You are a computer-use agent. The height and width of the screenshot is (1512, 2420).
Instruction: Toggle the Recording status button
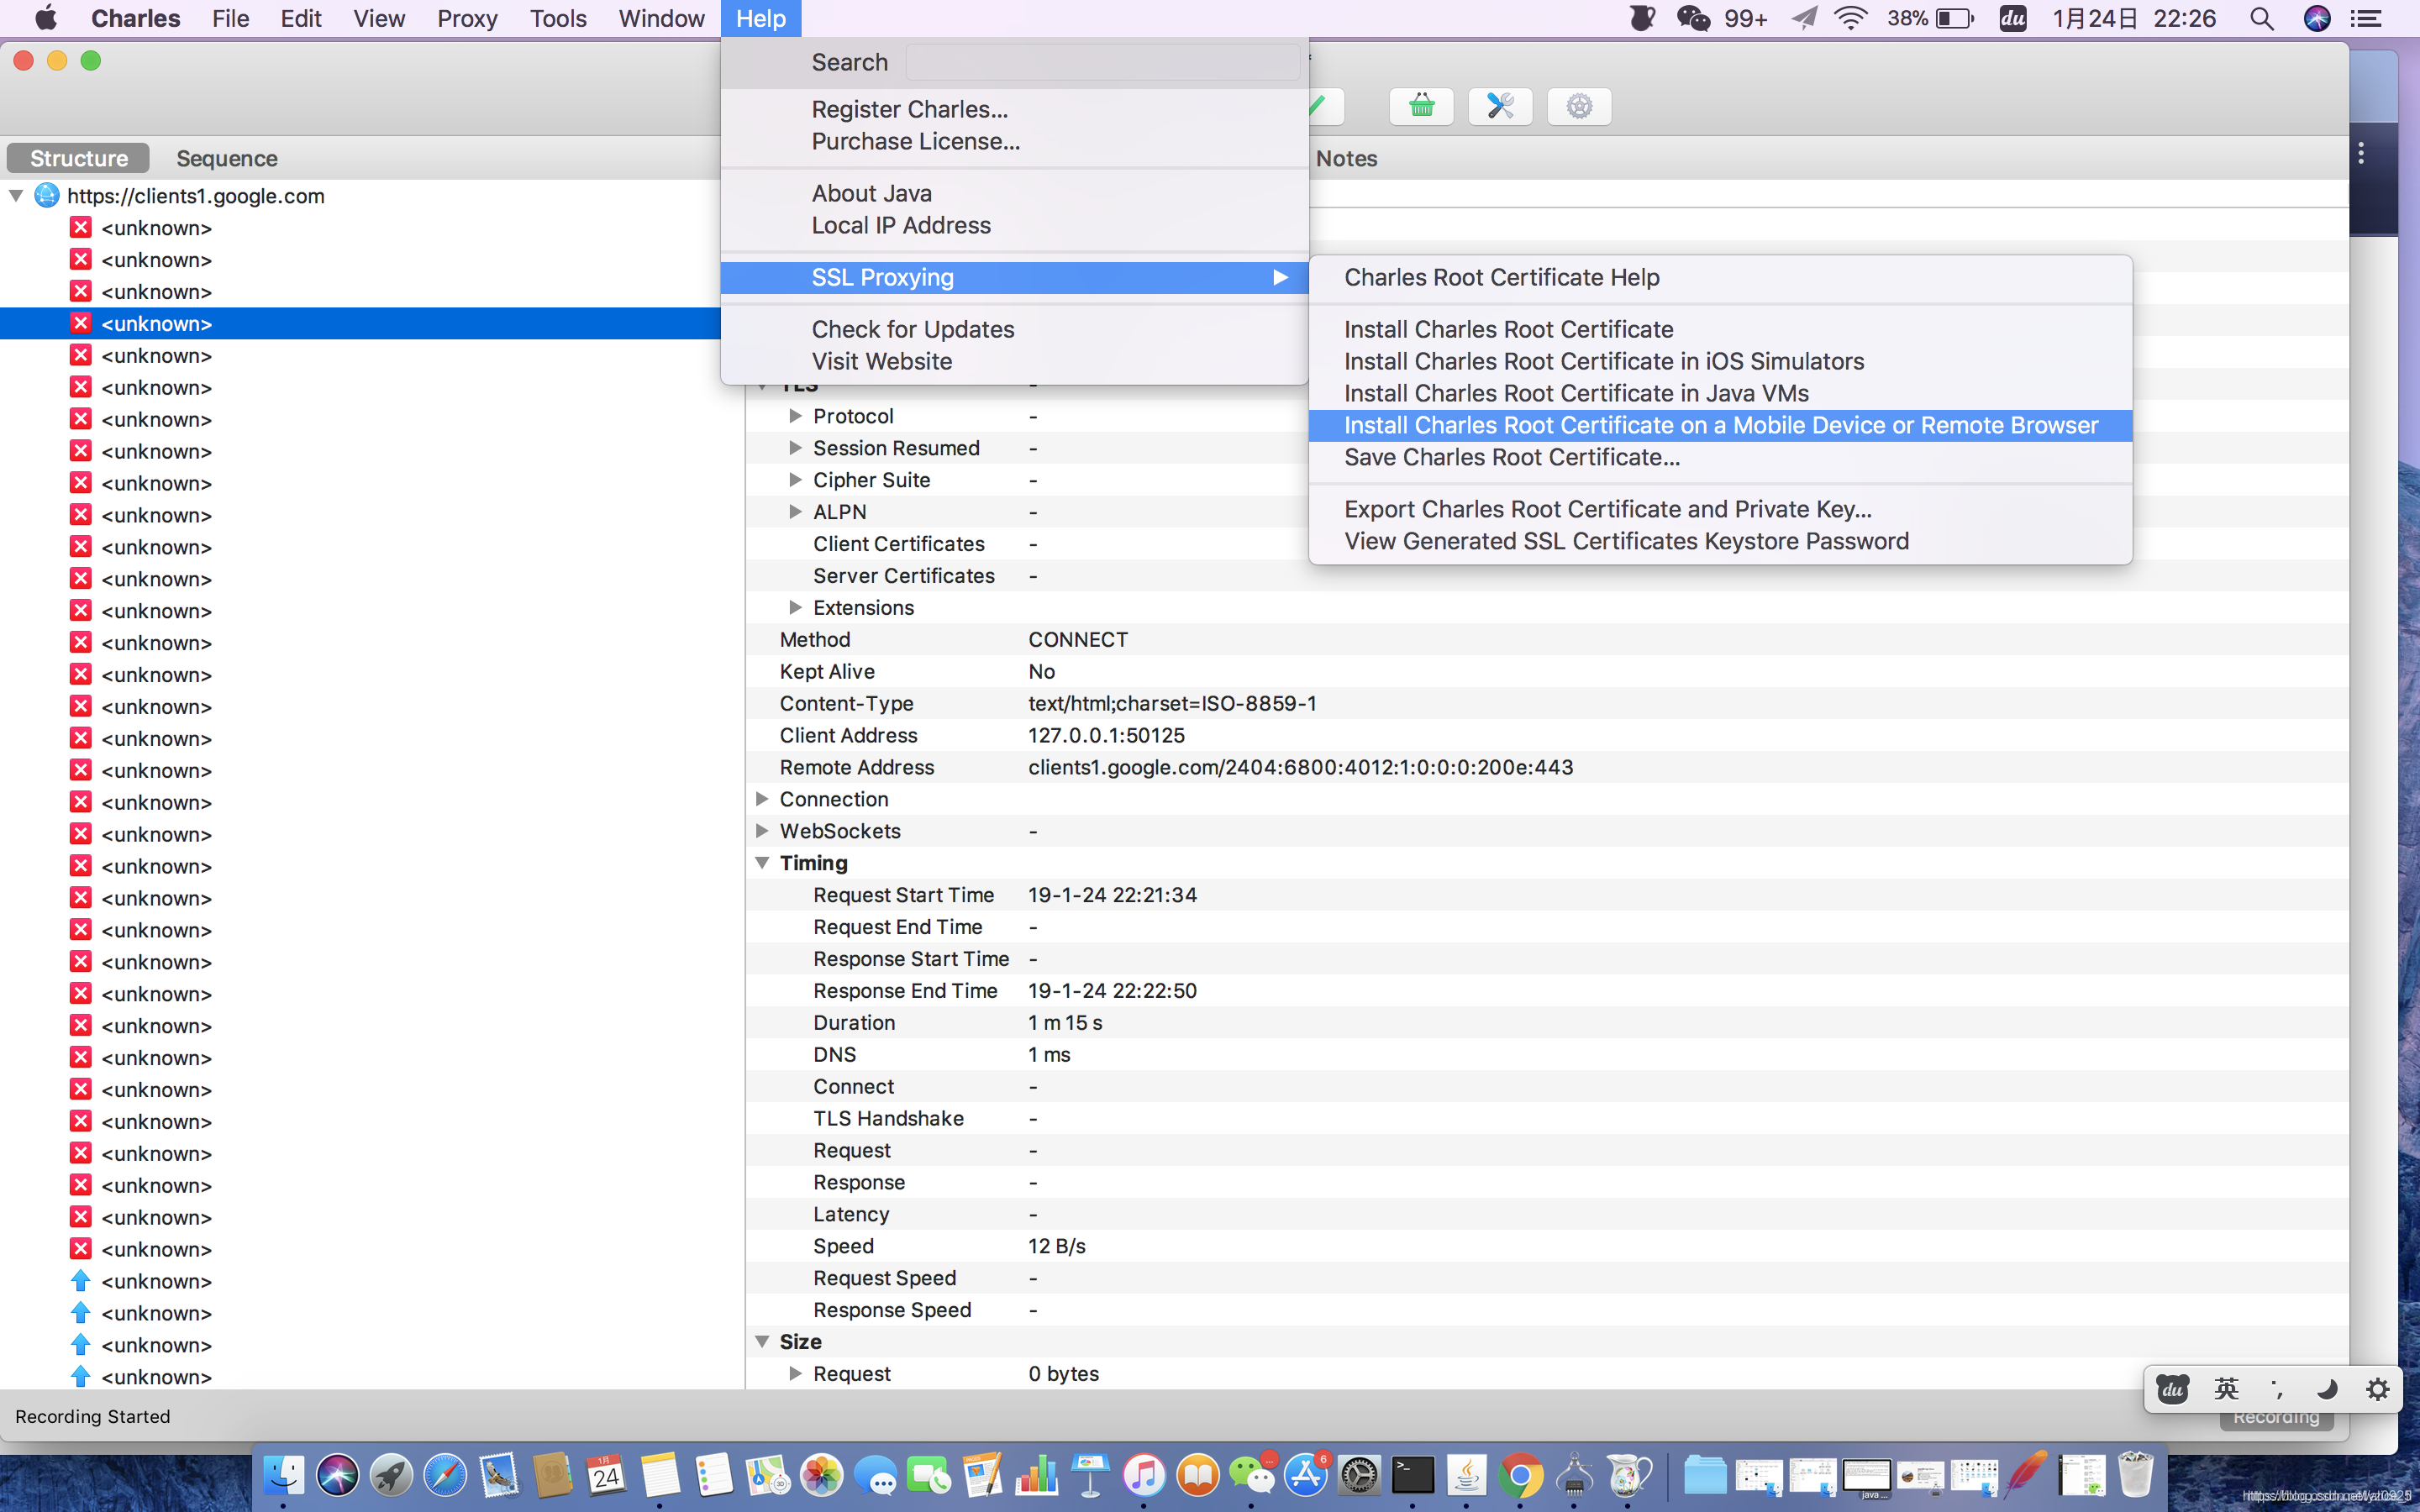(x=2276, y=1418)
